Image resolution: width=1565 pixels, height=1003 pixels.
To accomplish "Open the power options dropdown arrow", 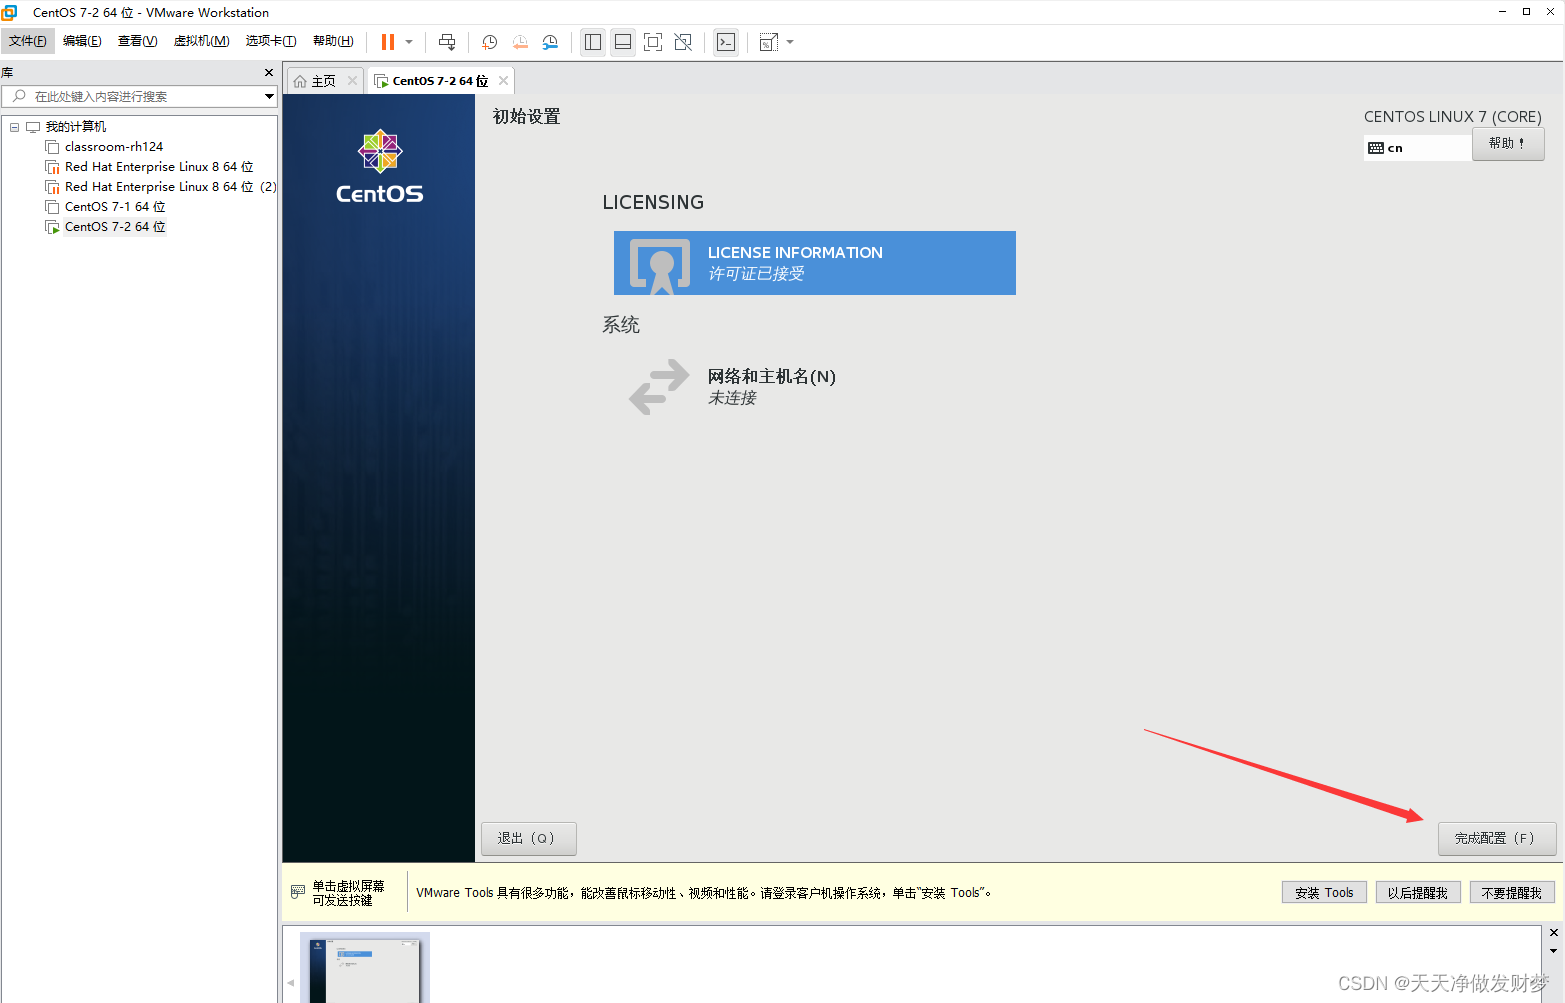I will tap(409, 42).
